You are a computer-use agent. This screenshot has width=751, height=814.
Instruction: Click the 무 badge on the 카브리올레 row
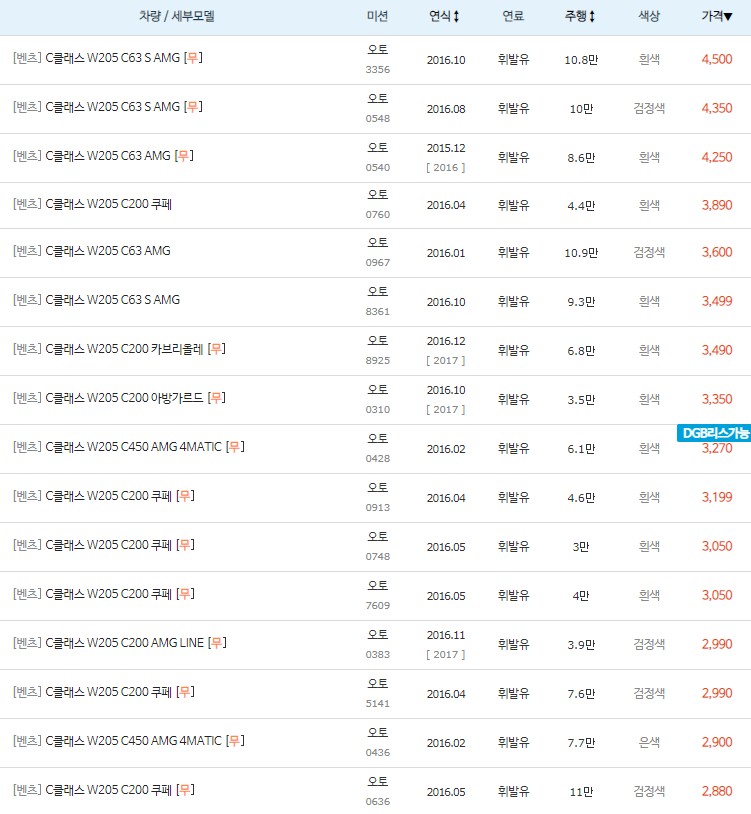click(216, 348)
